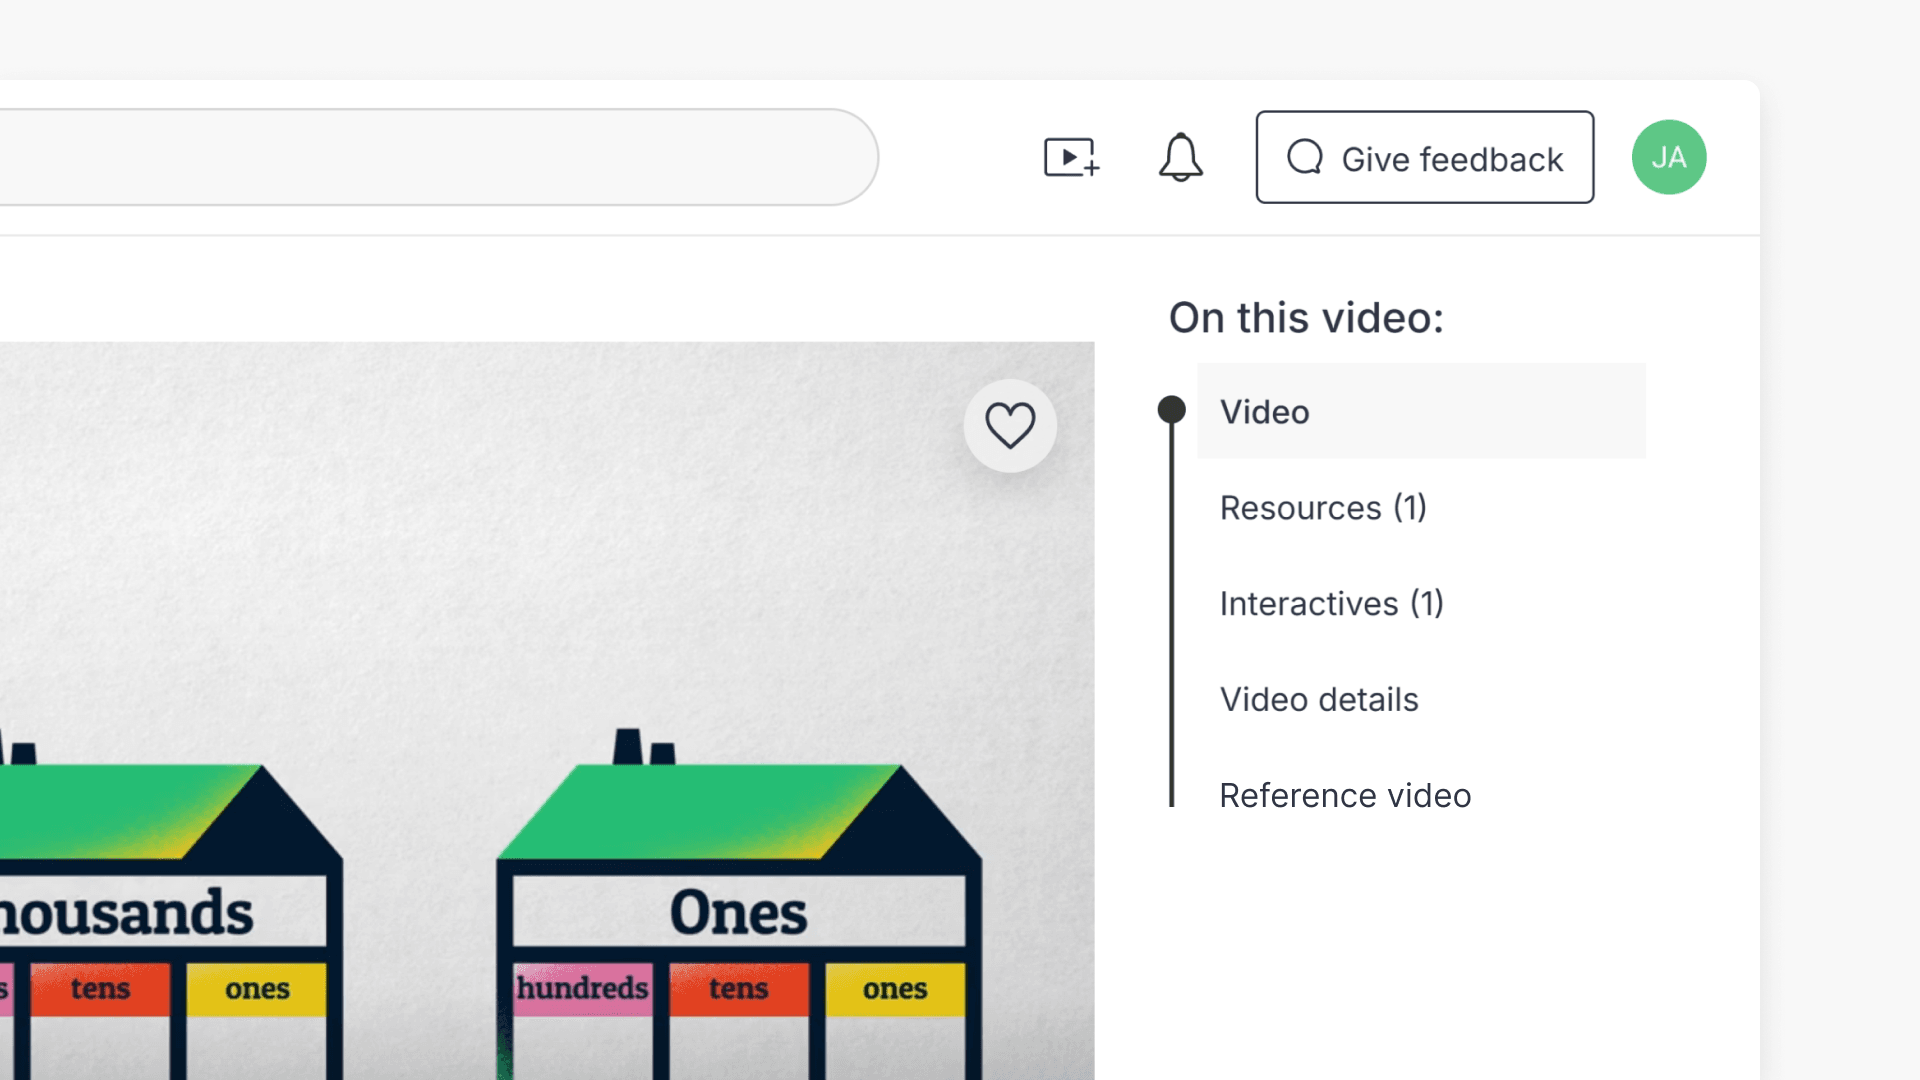Jump to Resources (1) section
Viewport: 1920px width, 1080px height.
point(1323,508)
